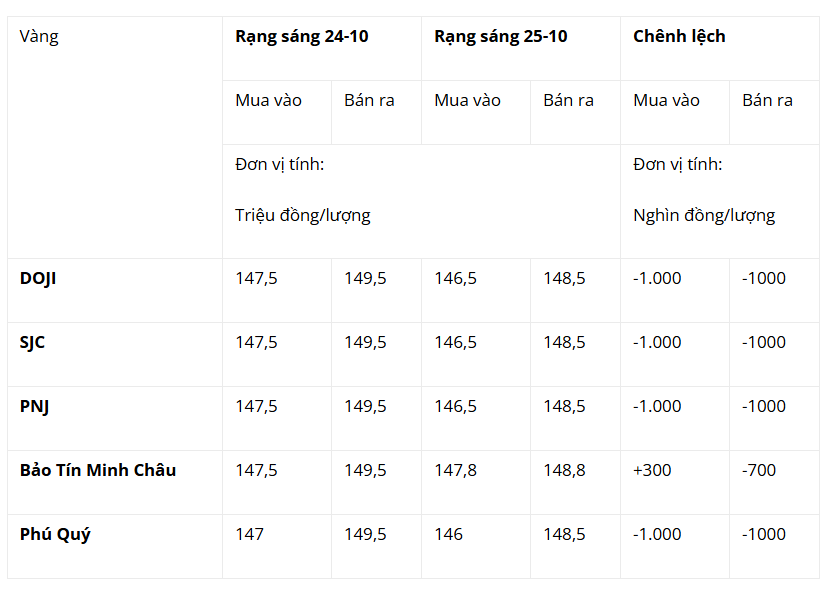Click "Bán ra" under Chênh lệch

tap(767, 101)
